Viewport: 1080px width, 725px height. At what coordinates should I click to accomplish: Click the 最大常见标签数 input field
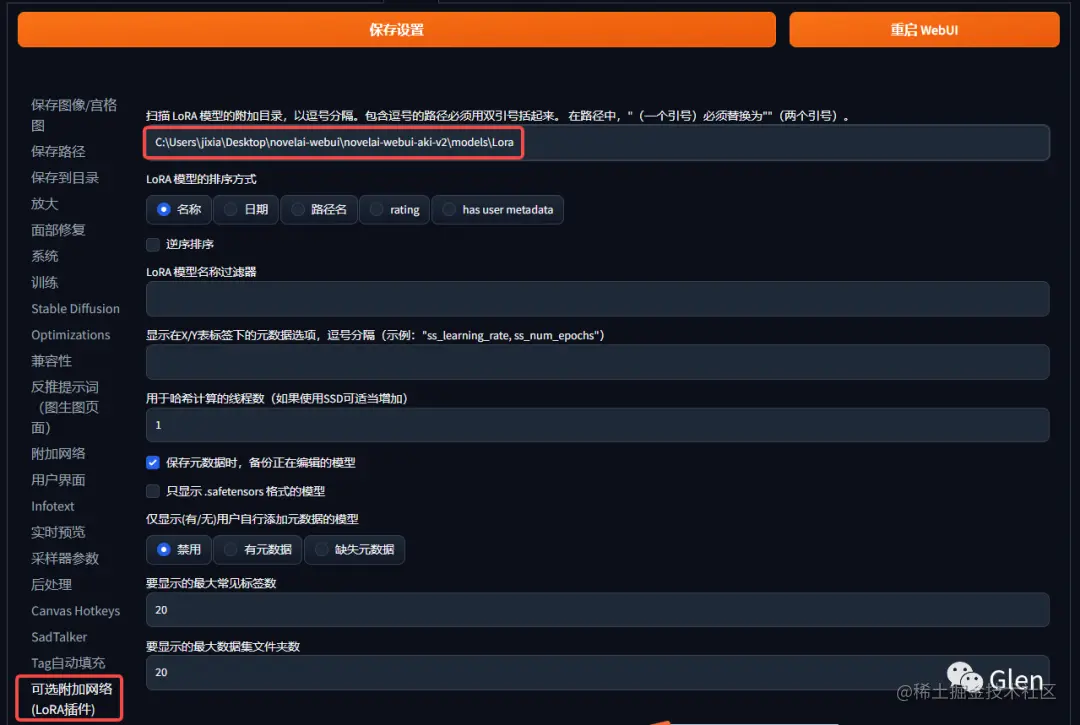click(x=597, y=610)
